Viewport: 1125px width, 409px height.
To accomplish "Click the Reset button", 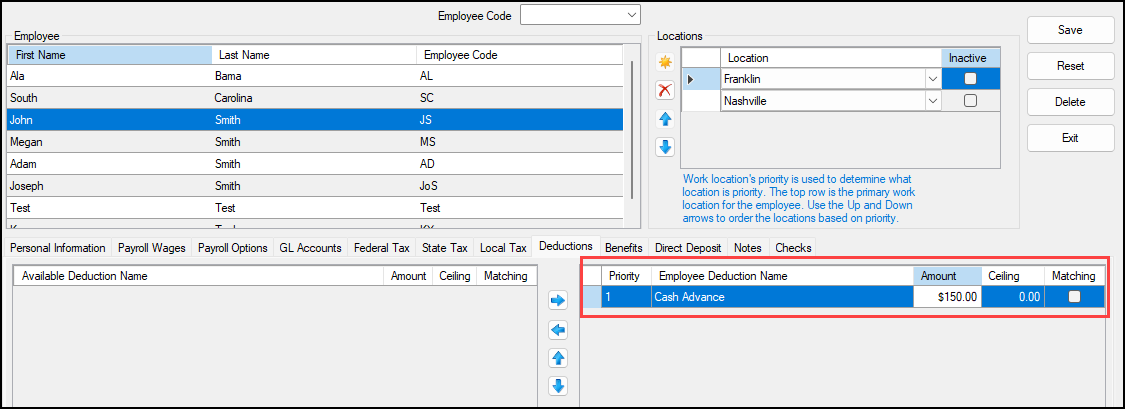I will click(x=1070, y=66).
